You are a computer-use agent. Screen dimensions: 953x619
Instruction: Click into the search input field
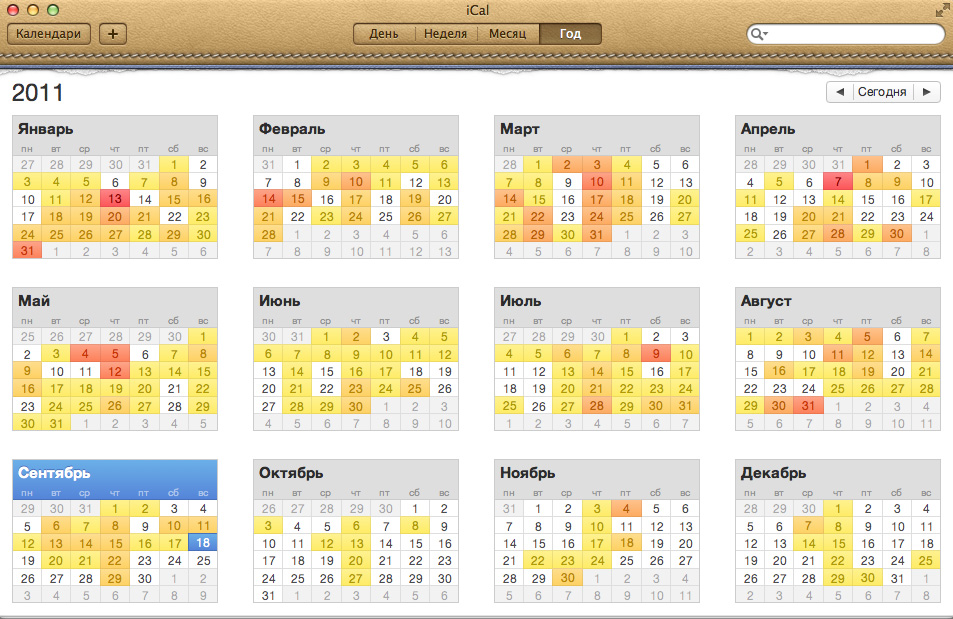click(x=850, y=34)
